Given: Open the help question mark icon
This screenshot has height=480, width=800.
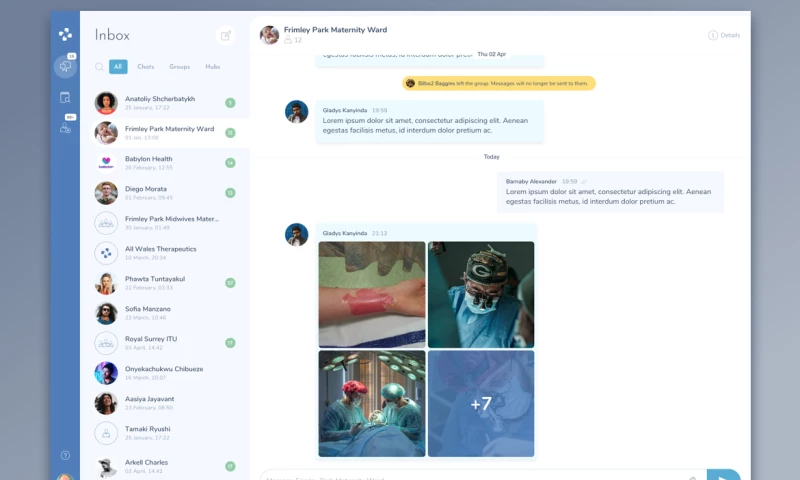Looking at the screenshot, I should (65, 456).
